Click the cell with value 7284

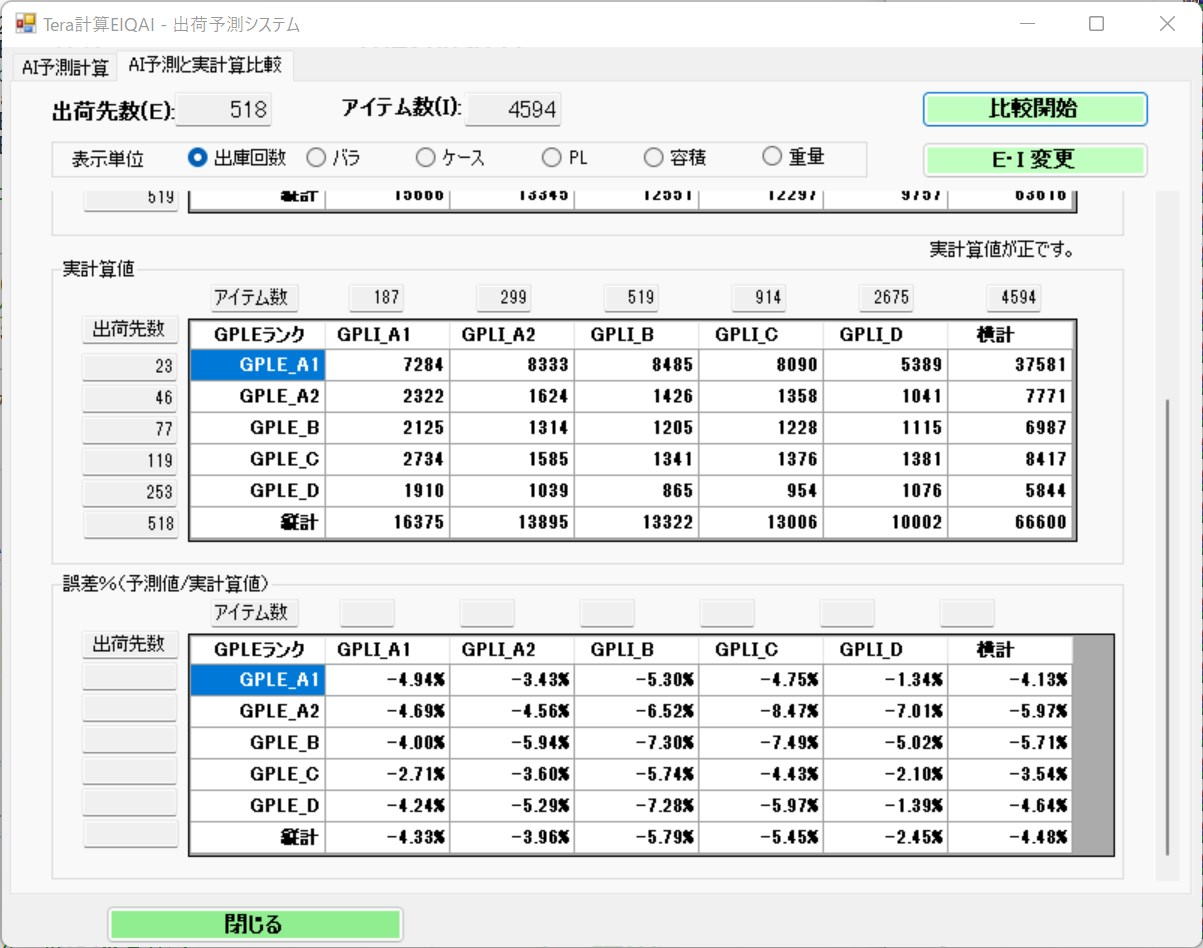387,365
